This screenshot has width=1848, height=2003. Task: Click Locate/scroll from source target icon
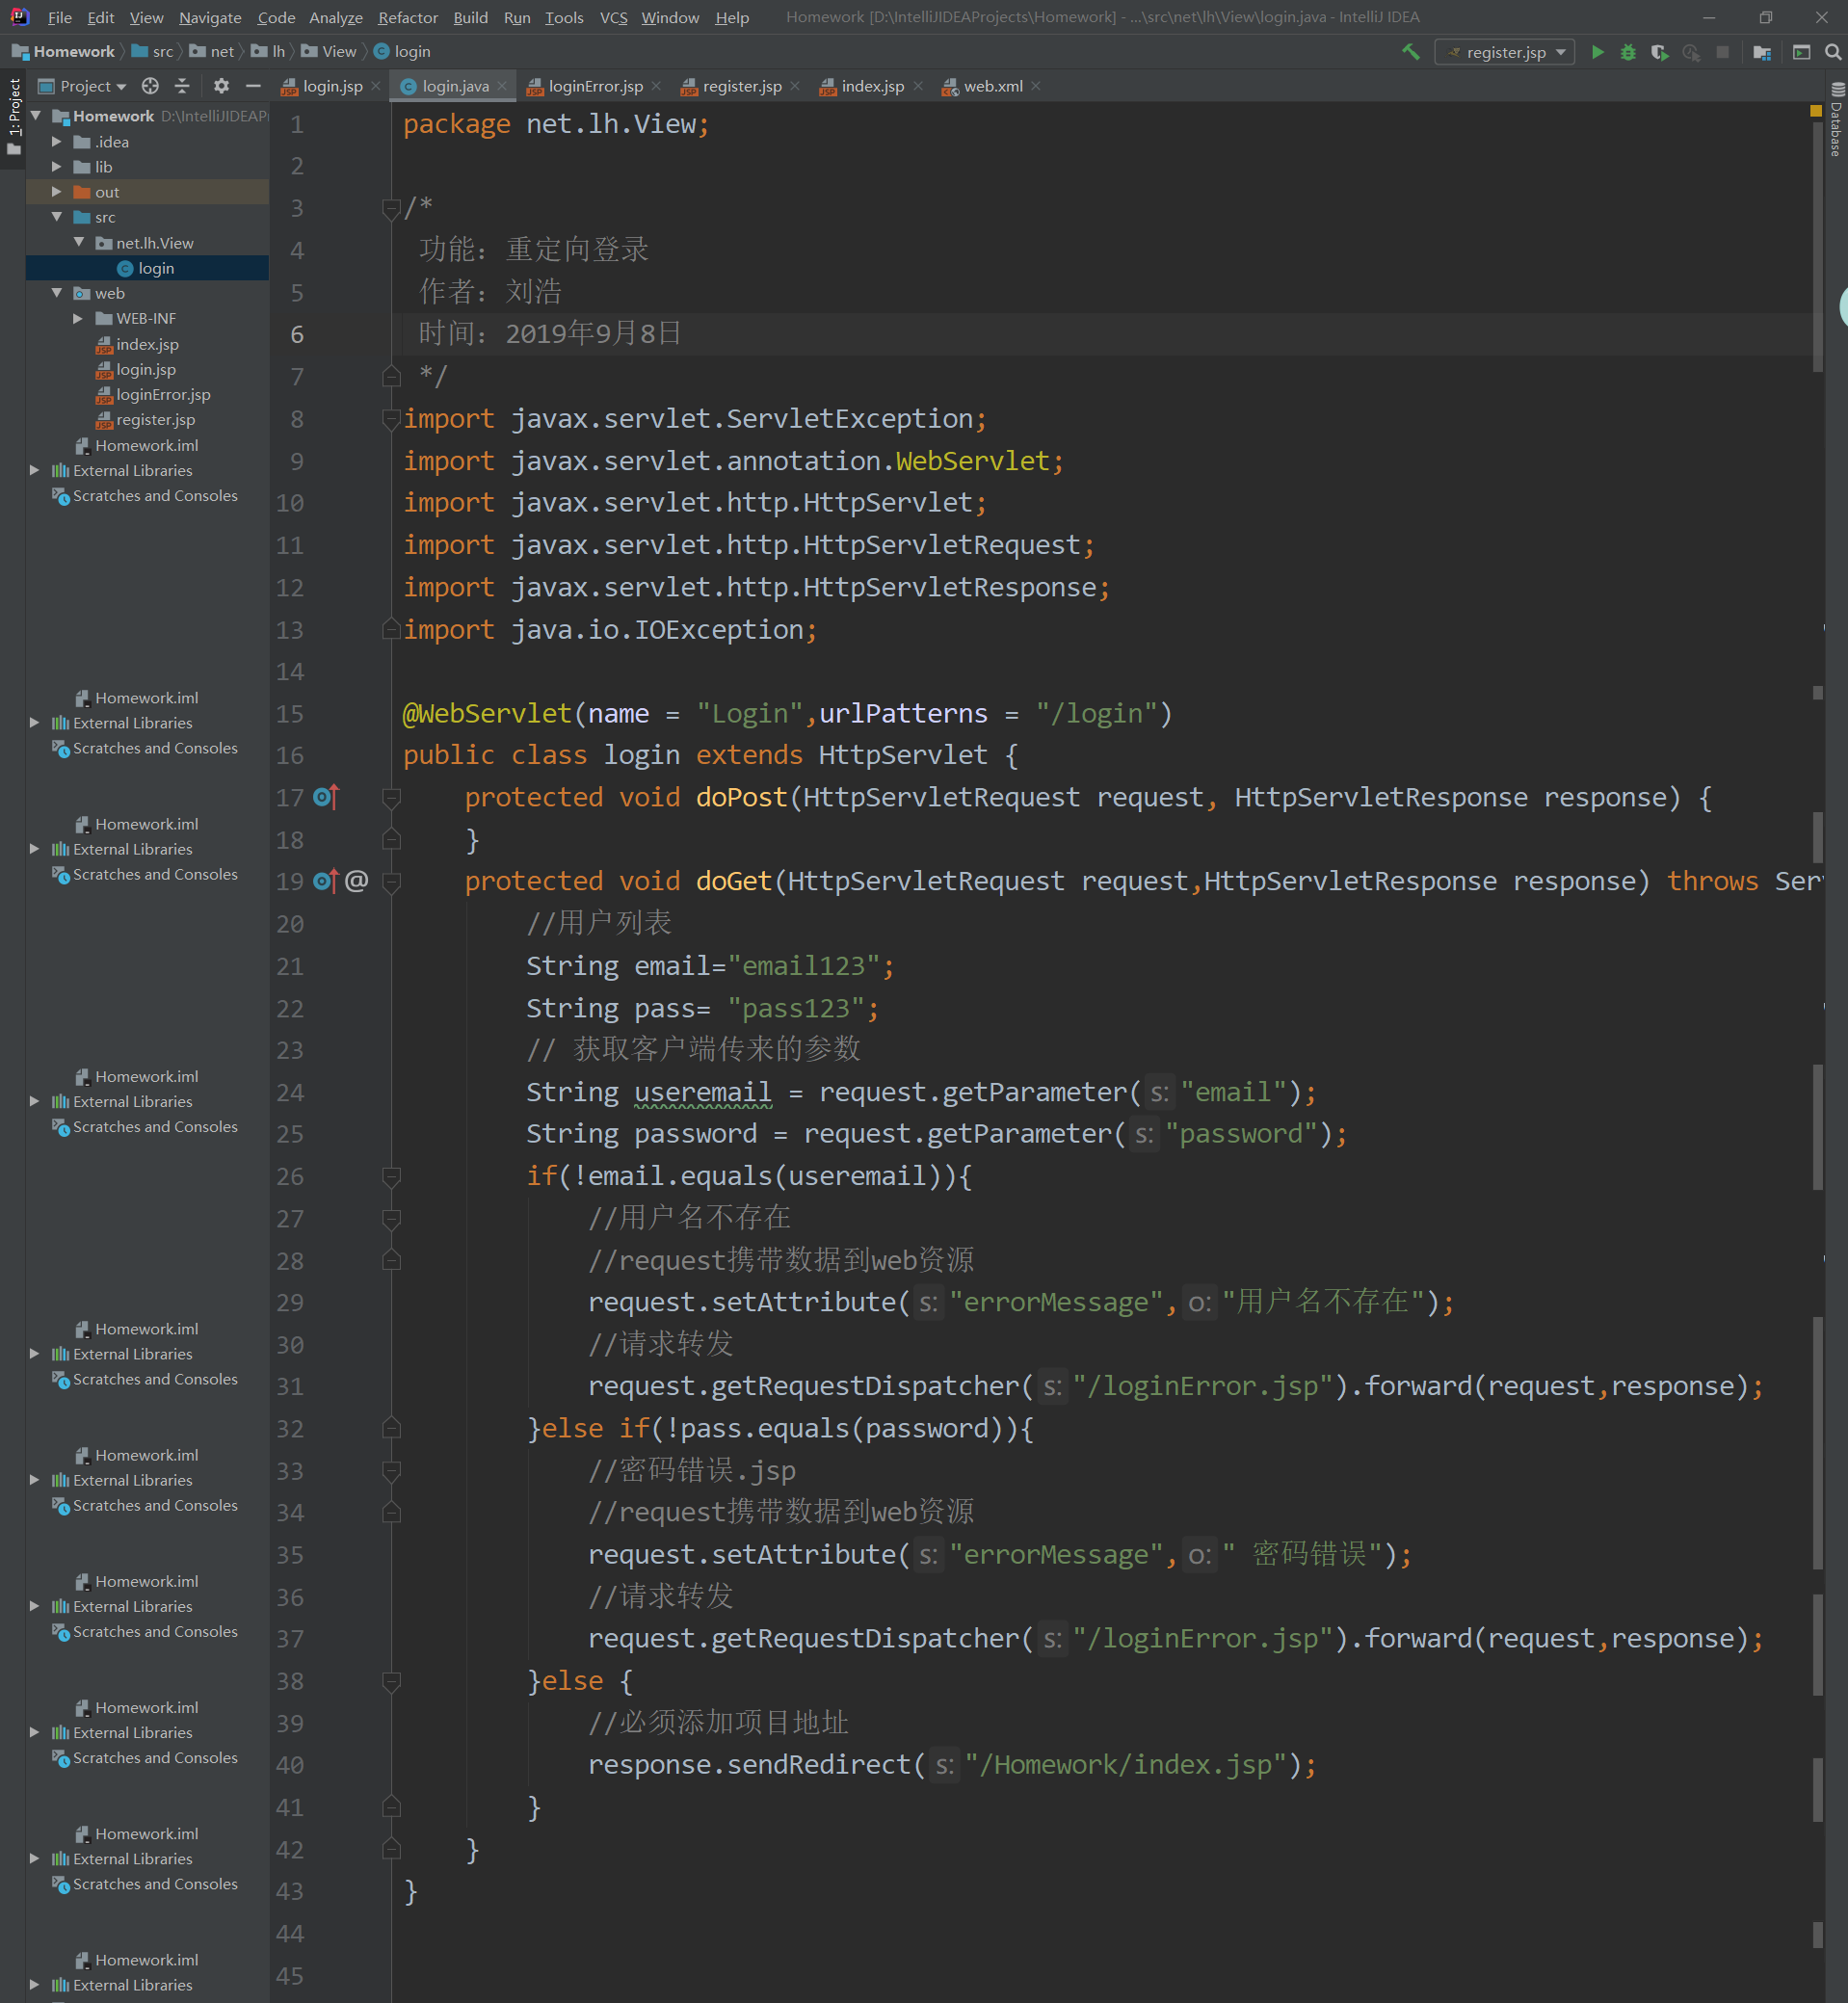[150, 86]
